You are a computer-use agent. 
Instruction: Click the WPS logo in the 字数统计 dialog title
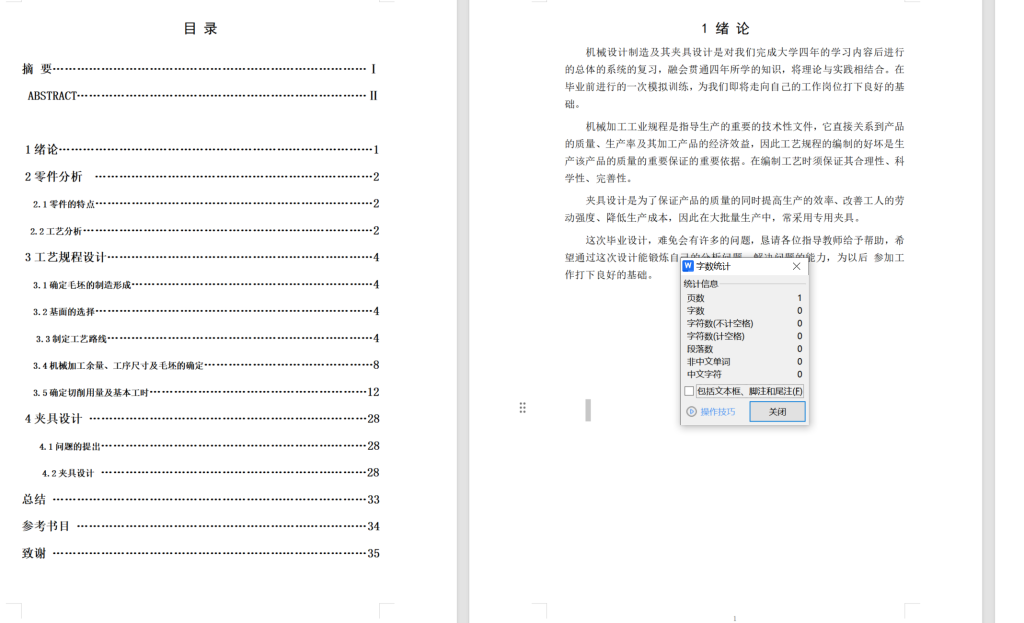pyautogui.click(x=688, y=266)
